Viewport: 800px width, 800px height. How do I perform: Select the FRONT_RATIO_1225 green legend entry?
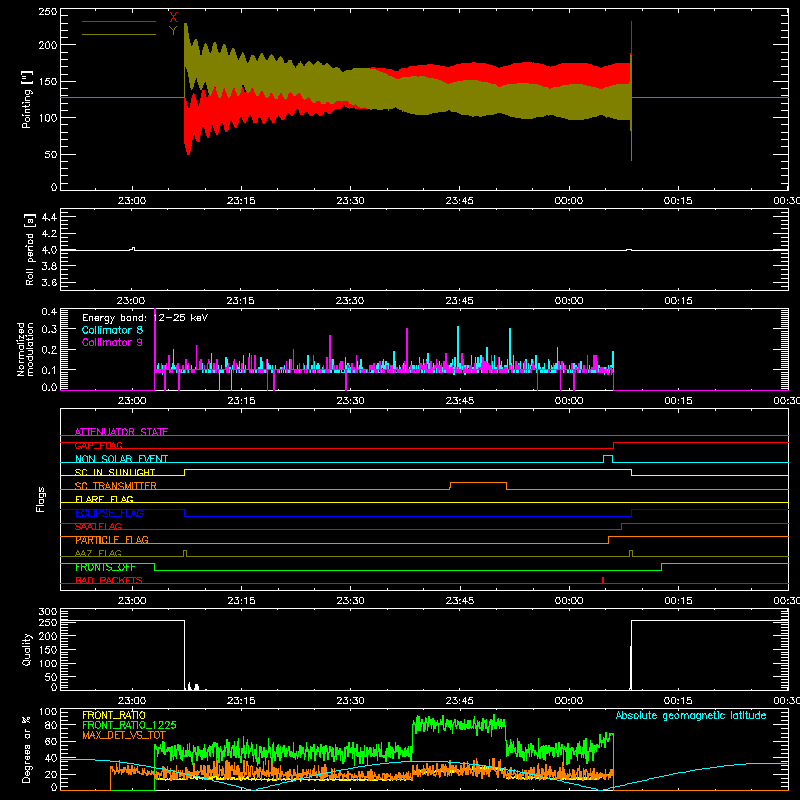pos(129,725)
